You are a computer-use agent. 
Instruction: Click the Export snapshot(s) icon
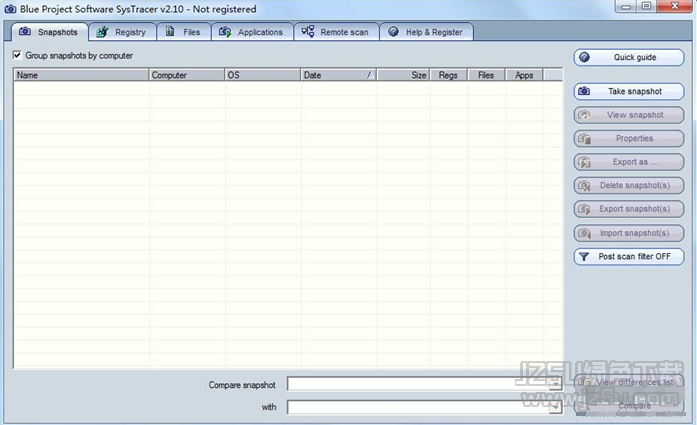coord(584,209)
